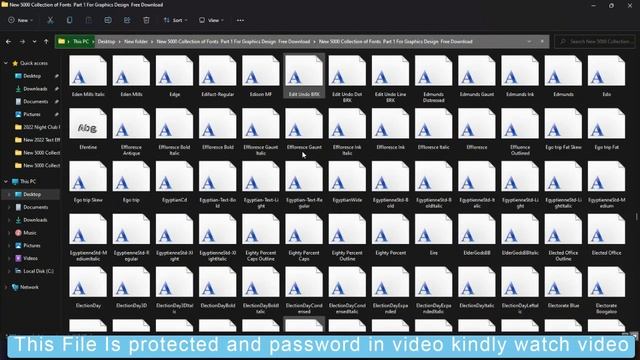Click the Rename icon in toolbar
This screenshot has height=360, width=640.
point(108,20)
